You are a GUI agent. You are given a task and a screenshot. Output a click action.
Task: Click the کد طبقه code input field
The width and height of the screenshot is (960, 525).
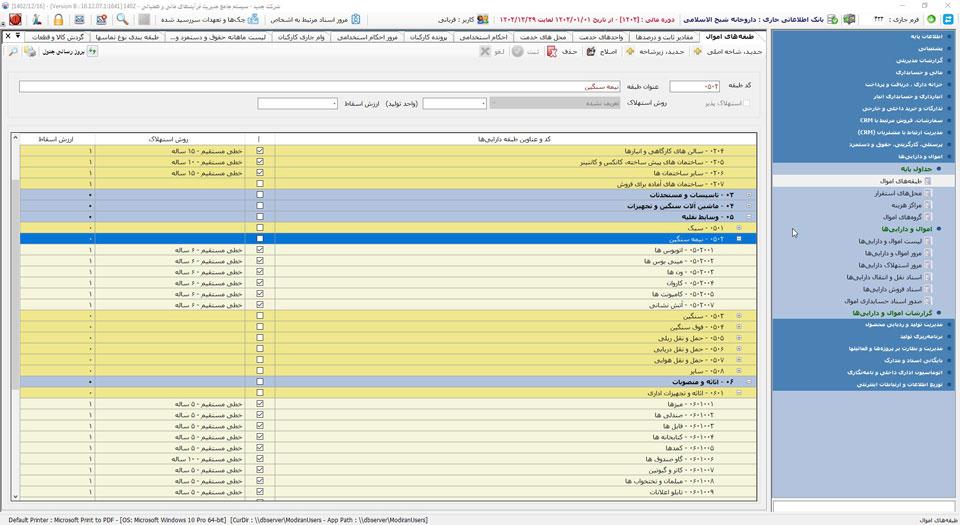tap(695, 86)
